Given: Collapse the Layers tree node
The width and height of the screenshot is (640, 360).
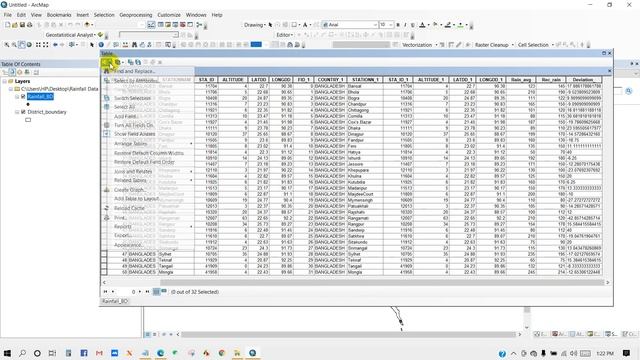Looking at the screenshot, I should pyautogui.click(x=4, y=81).
